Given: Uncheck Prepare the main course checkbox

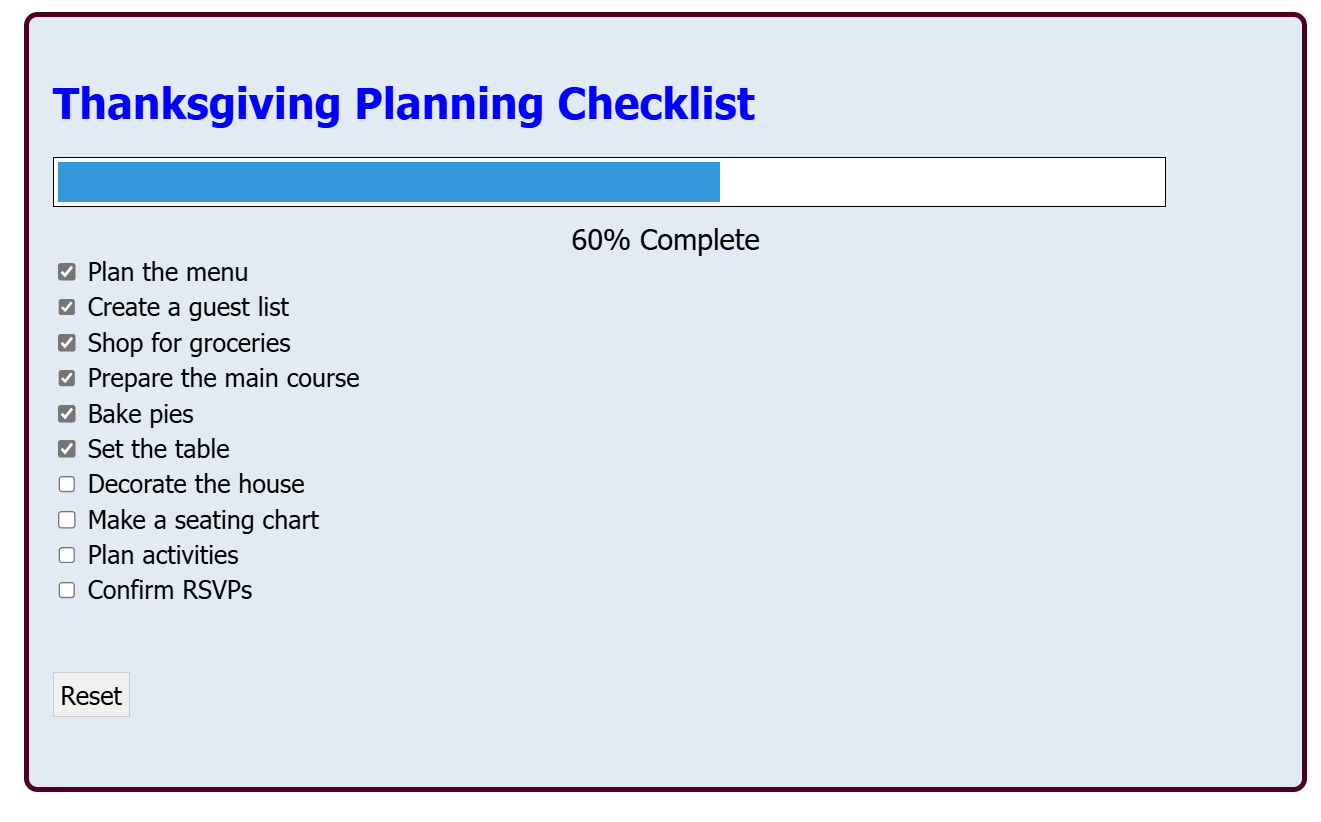Looking at the screenshot, I should 67,378.
